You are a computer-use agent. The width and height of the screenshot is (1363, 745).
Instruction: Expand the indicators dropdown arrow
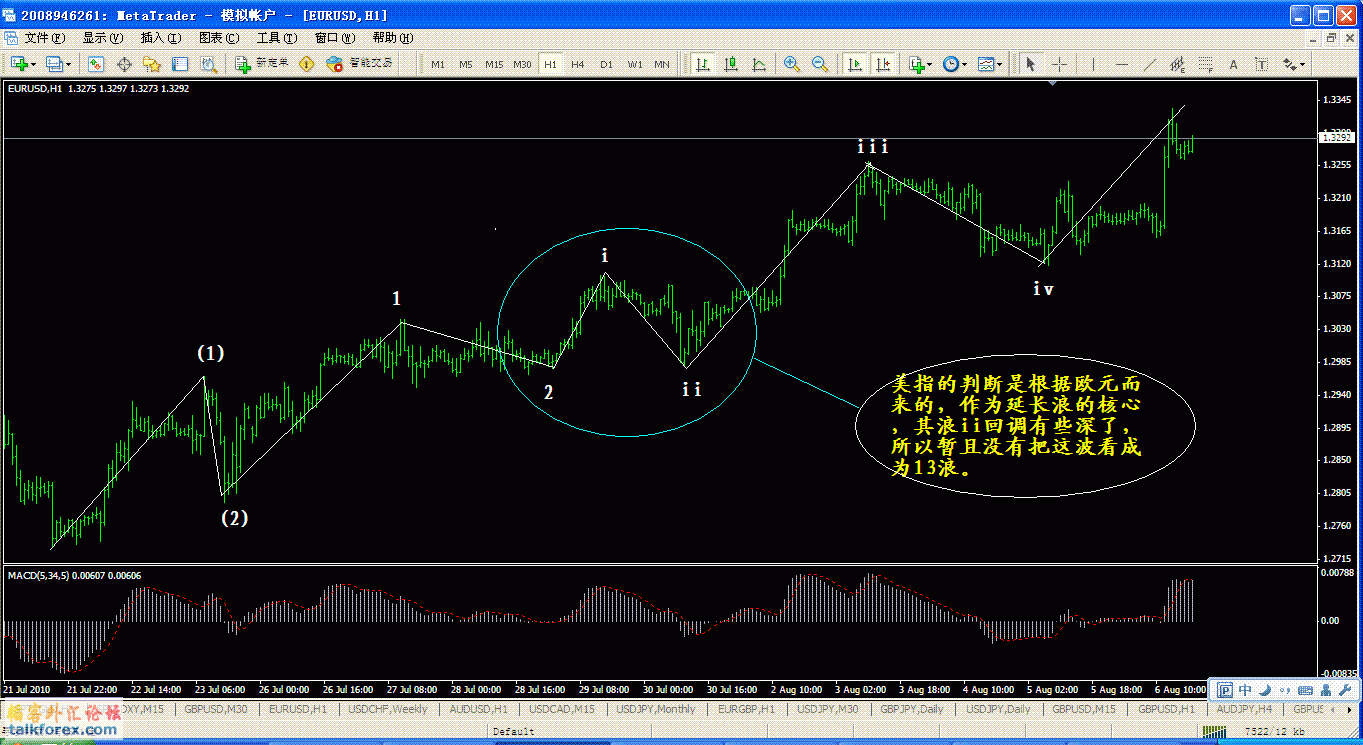coord(930,65)
